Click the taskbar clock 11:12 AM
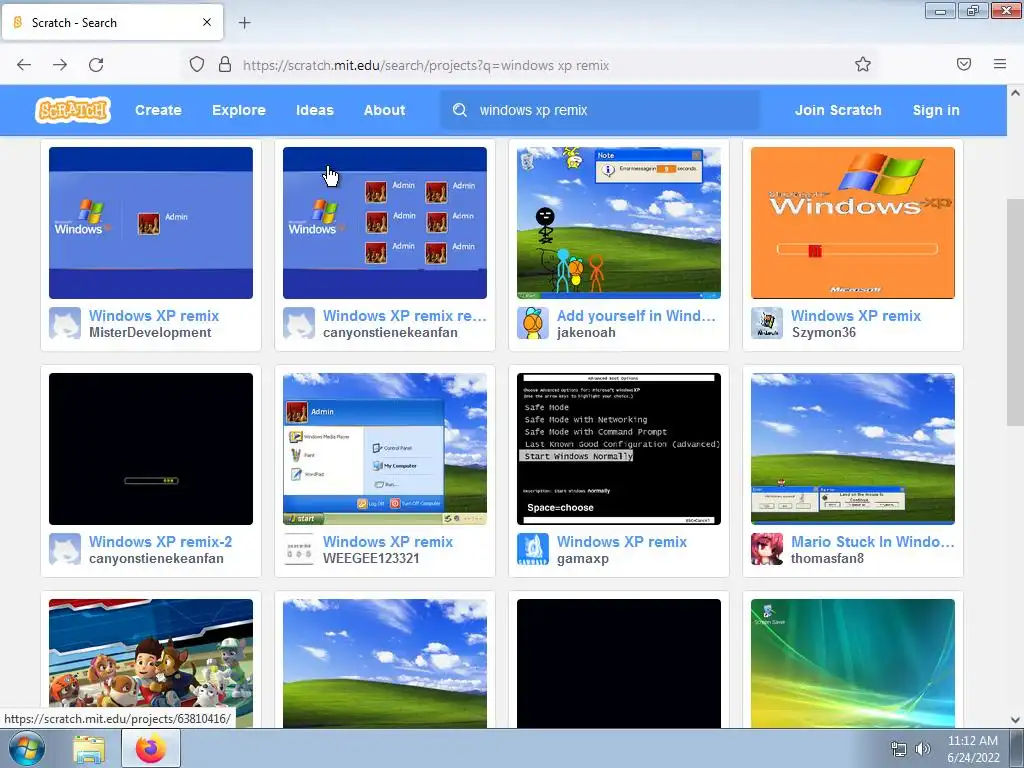1024x768 pixels. point(973,741)
